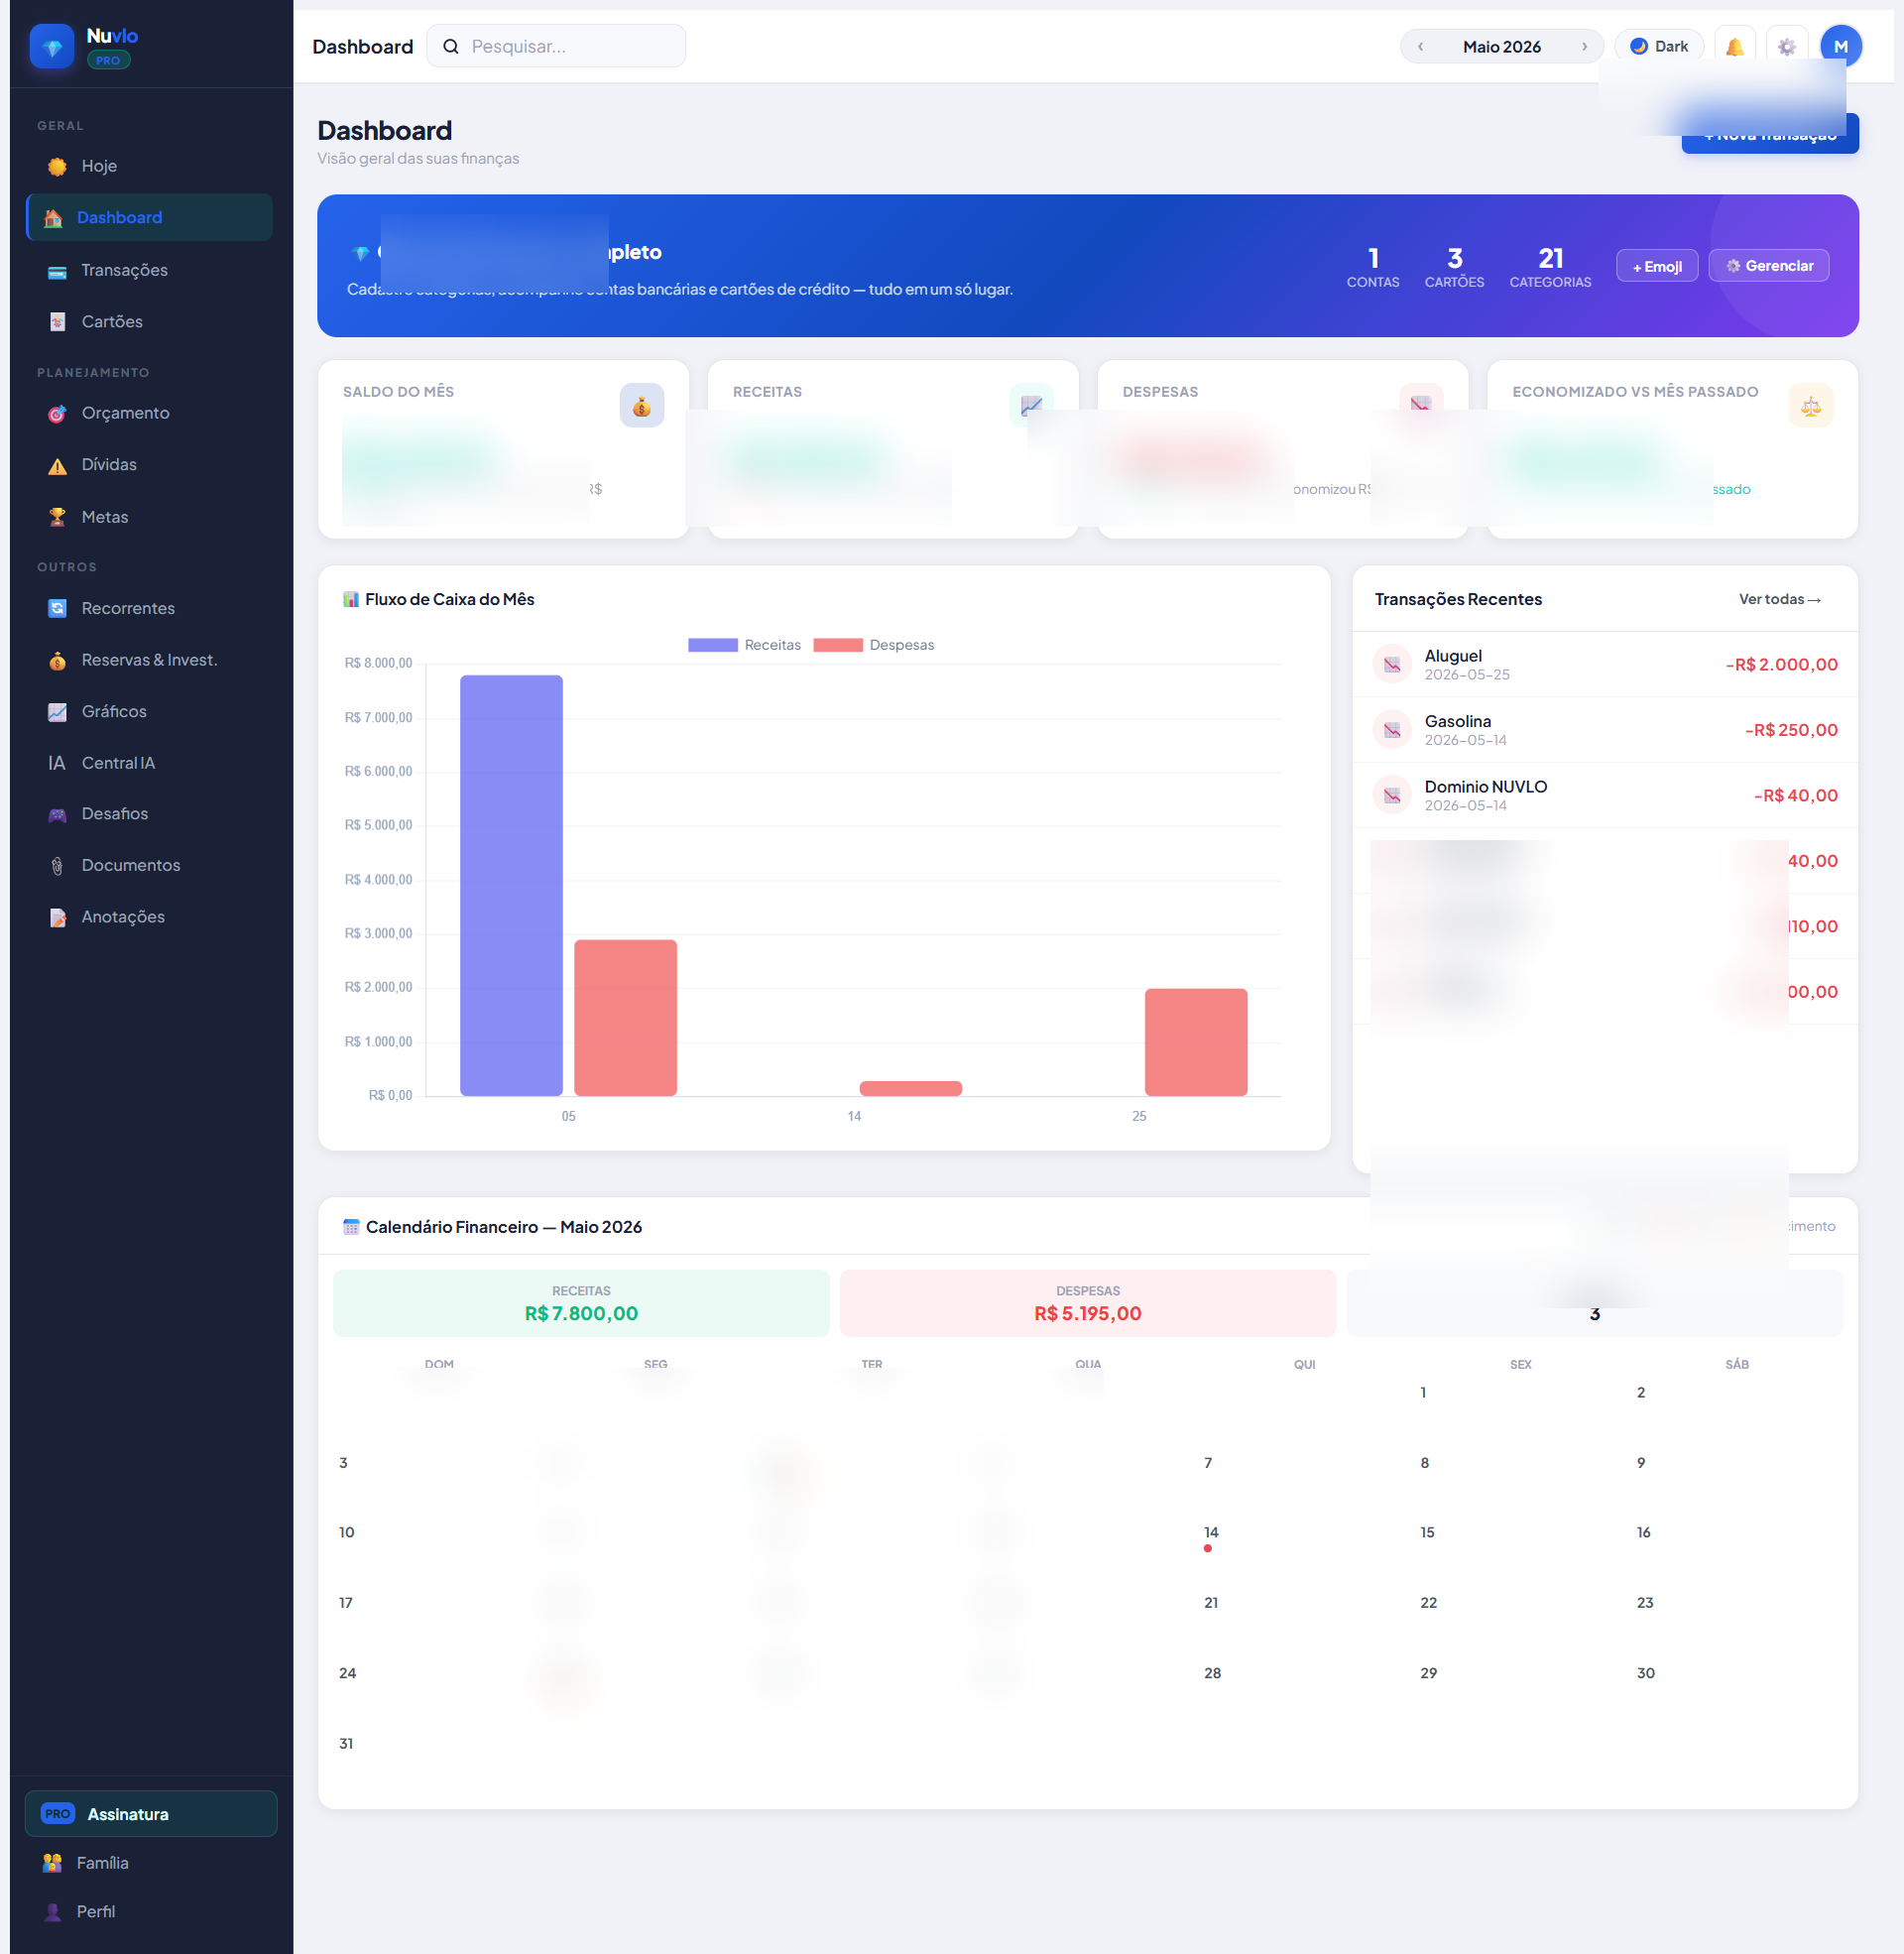This screenshot has height=1954, width=1904.
Task: Open the Central IA panel
Action: tap(117, 762)
